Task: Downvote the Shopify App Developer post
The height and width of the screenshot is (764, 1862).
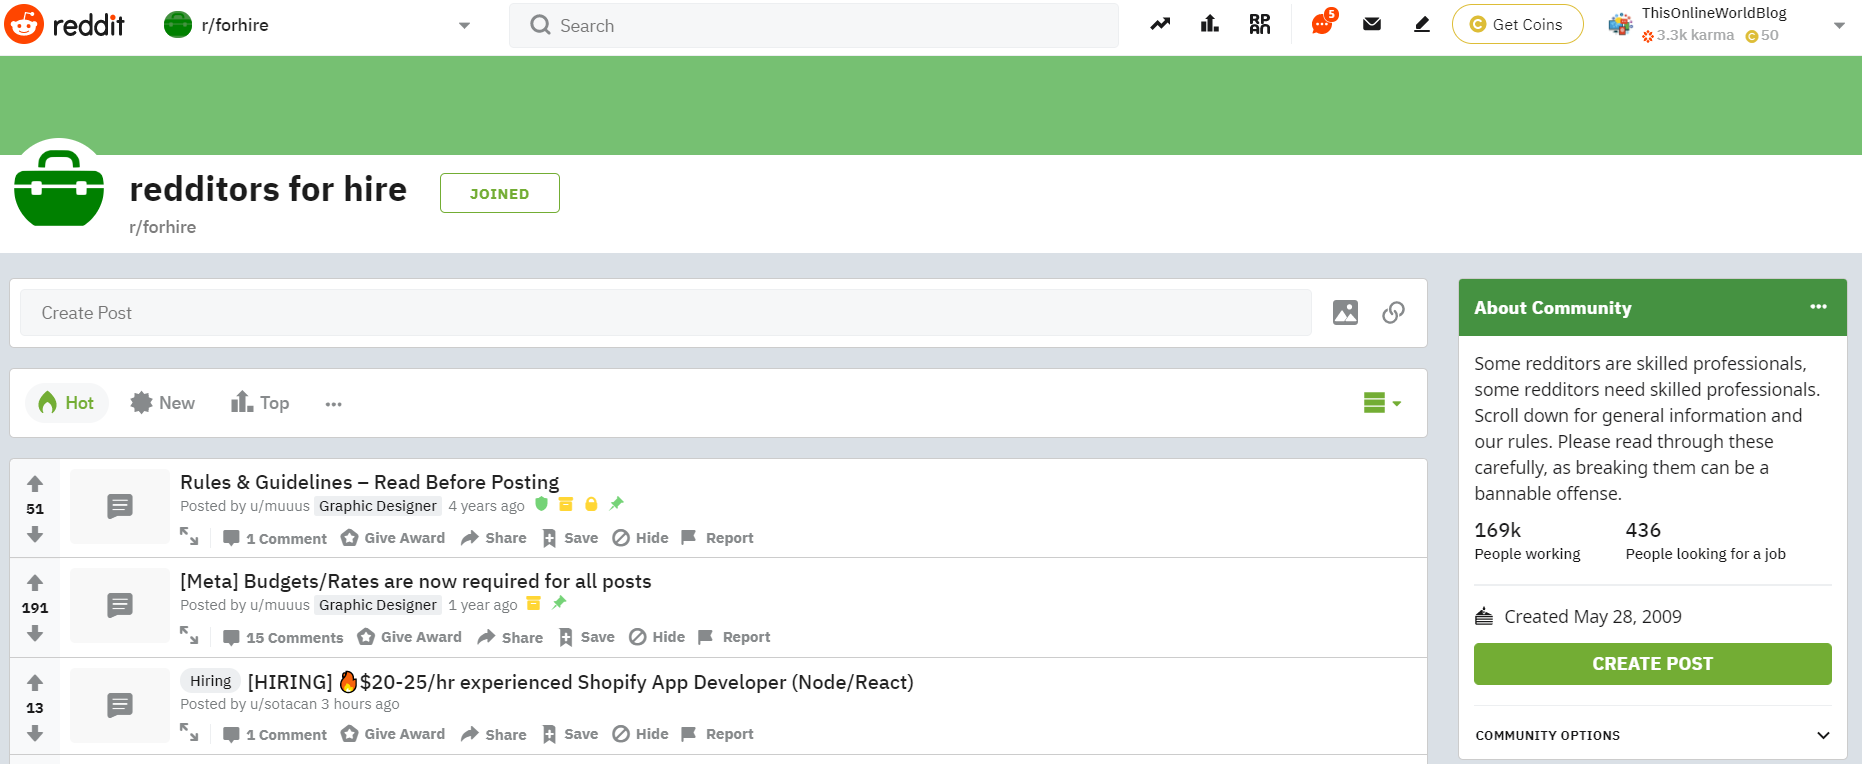Action: tap(35, 734)
